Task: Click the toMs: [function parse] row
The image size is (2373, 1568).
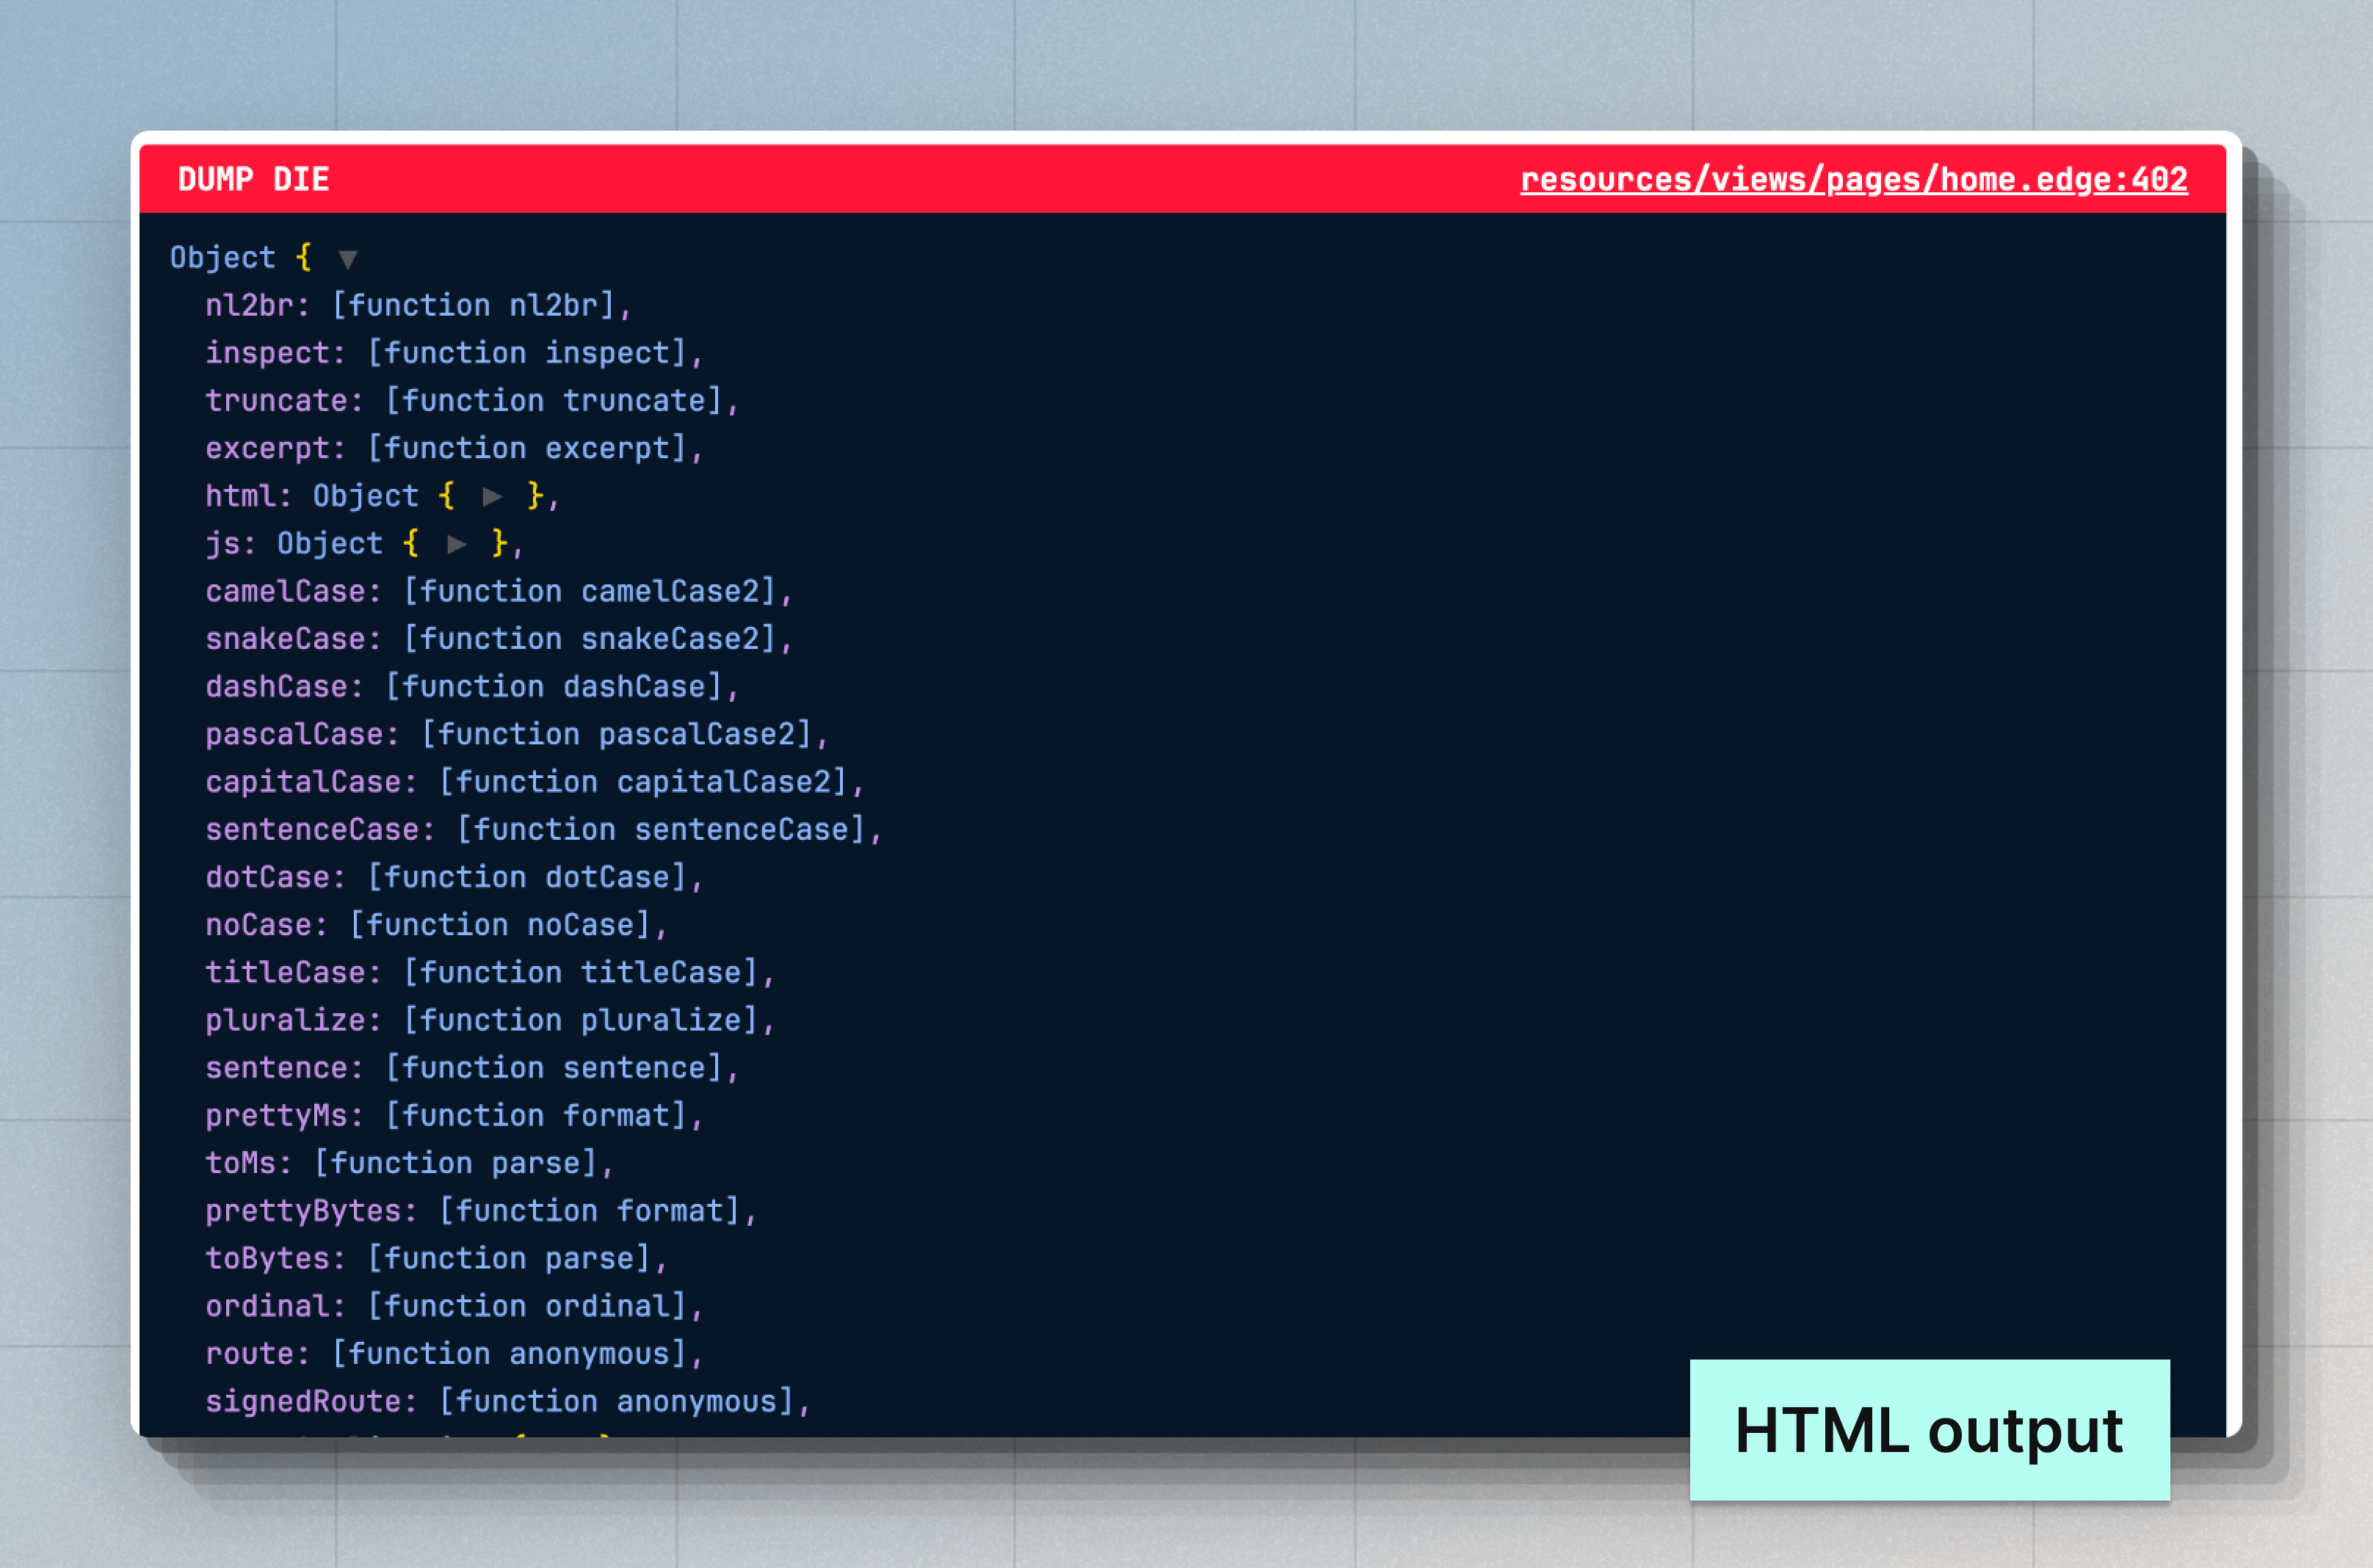Action: pos(409,1163)
